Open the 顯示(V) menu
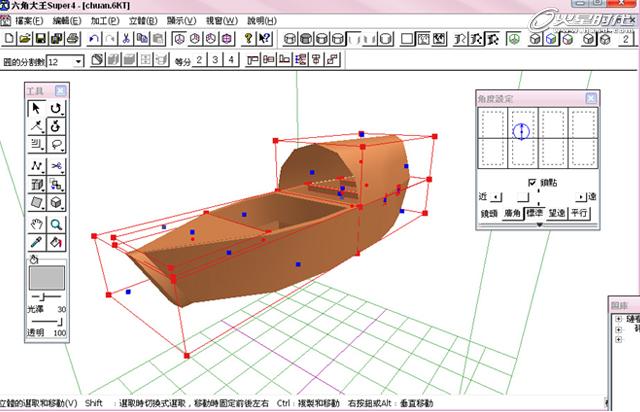 point(182,20)
